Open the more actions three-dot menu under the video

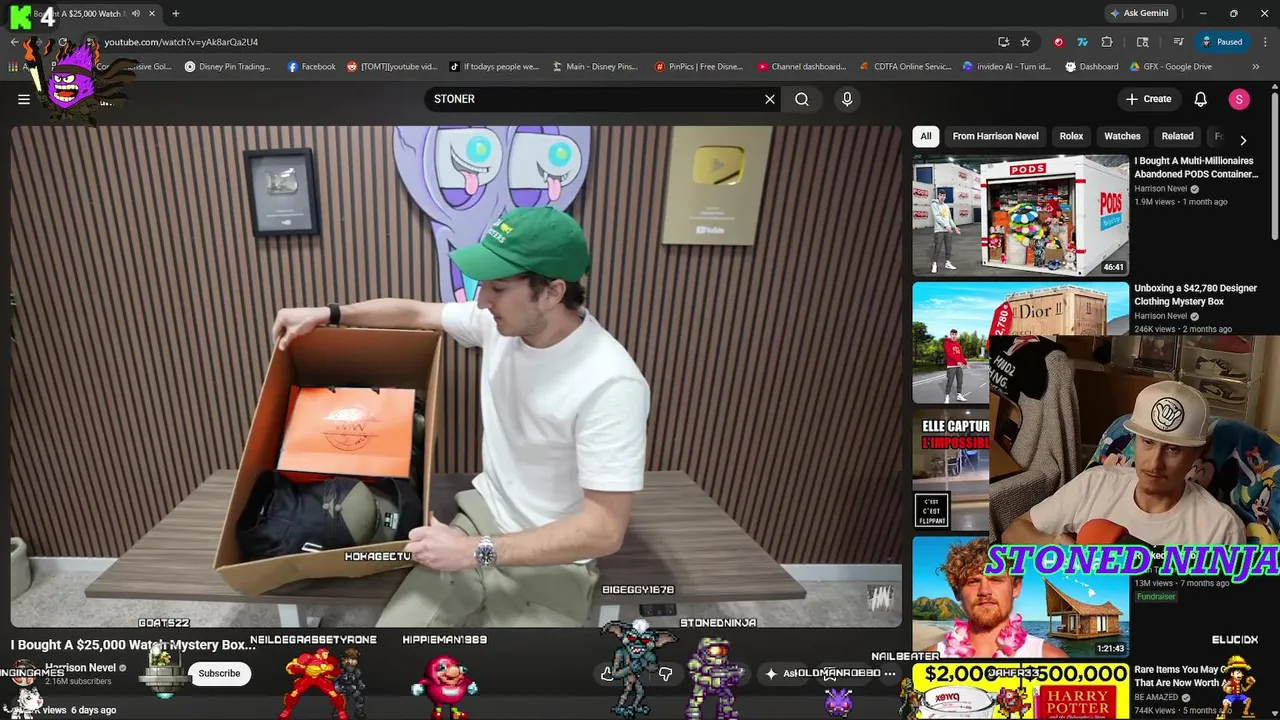890,673
